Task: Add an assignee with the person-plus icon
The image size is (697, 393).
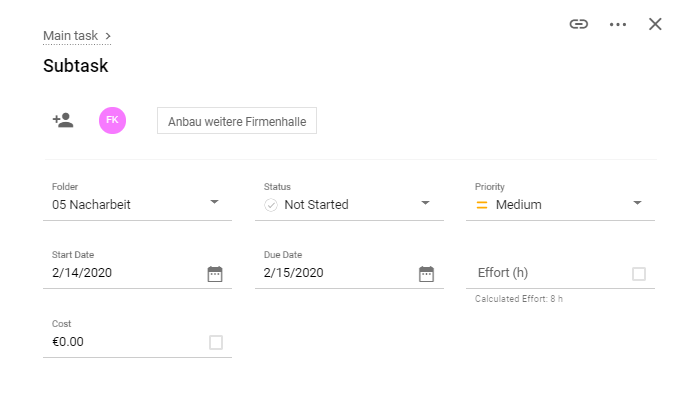Action: [x=63, y=120]
